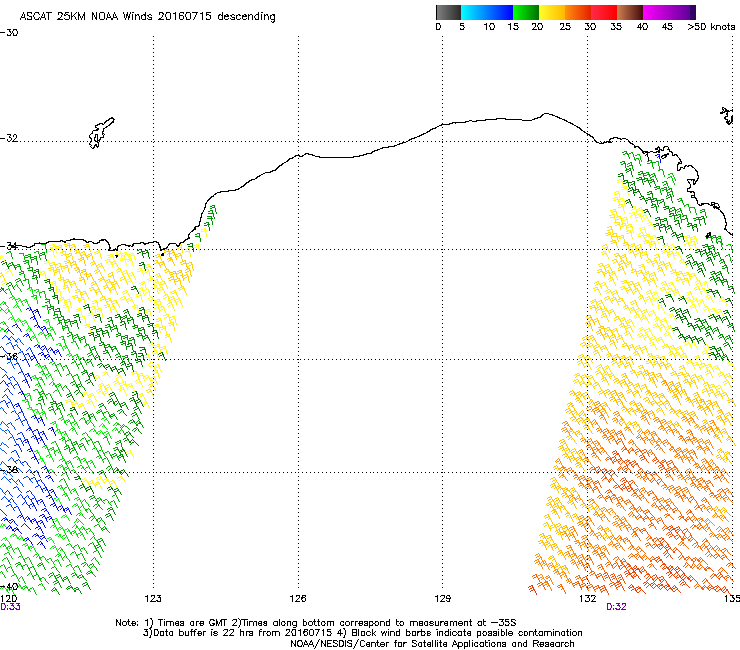Click the dark purple 45-50 knots swatch
The image size is (740, 650).
coord(682,12)
